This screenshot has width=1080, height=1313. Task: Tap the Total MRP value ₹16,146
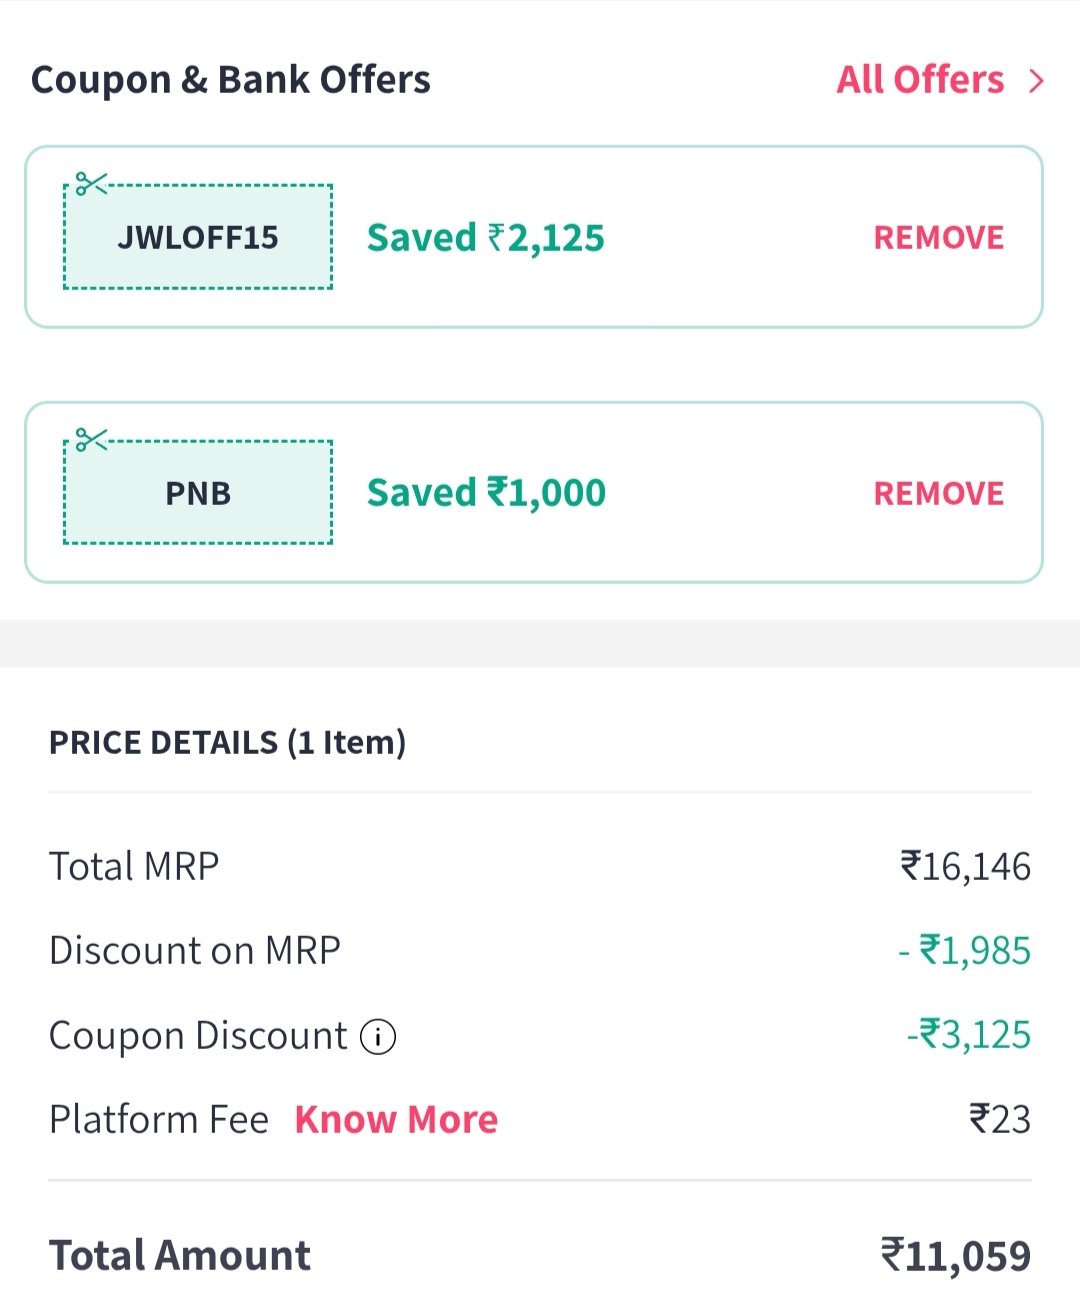(x=965, y=866)
